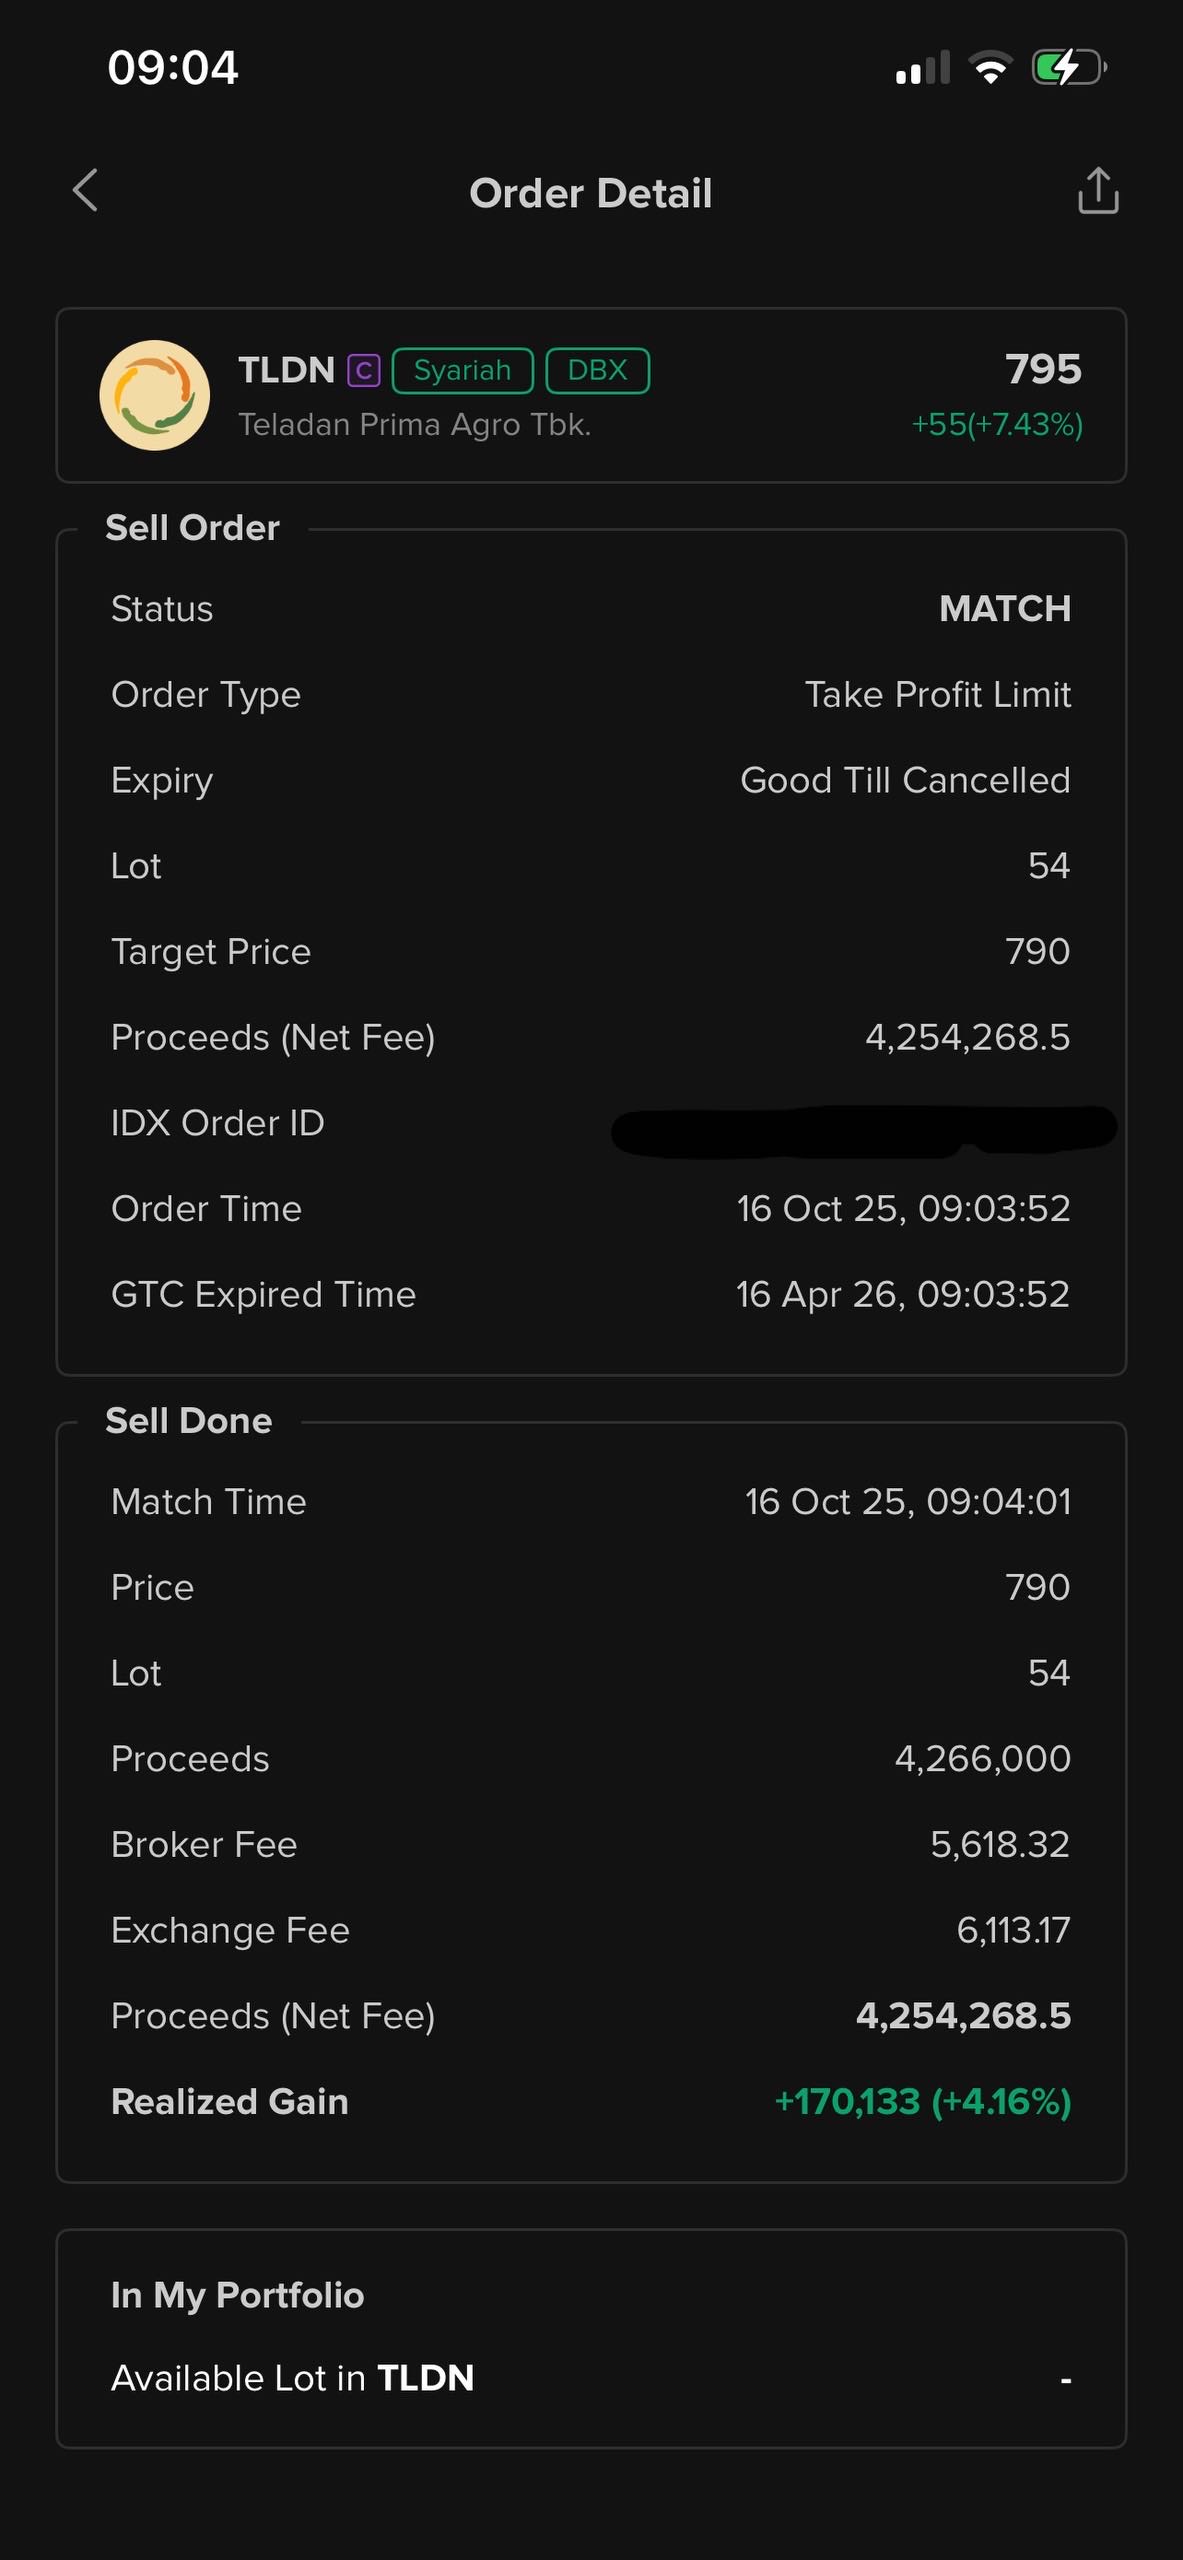1183x2560 pixels.
Task: Tap the battery charging indicator
Action: [1068, 68]
